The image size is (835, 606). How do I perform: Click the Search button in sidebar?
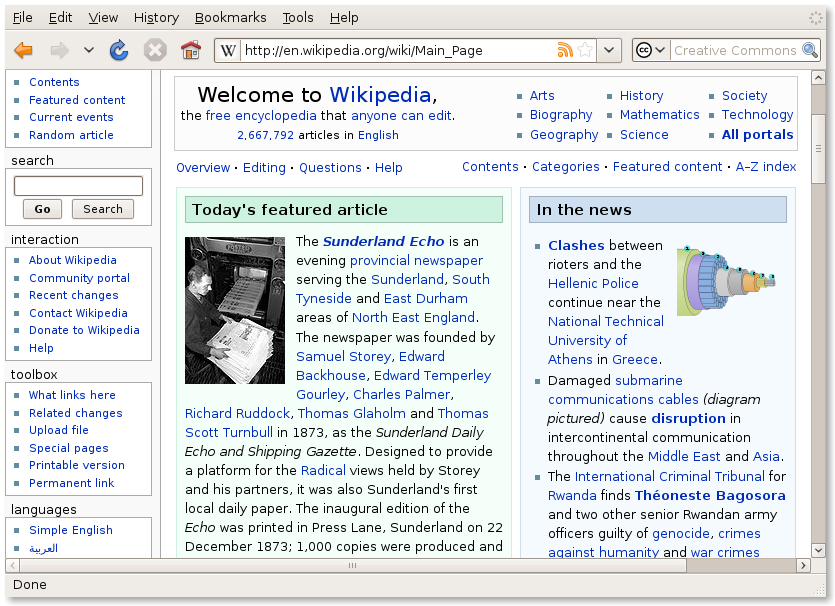click(103, 209)
